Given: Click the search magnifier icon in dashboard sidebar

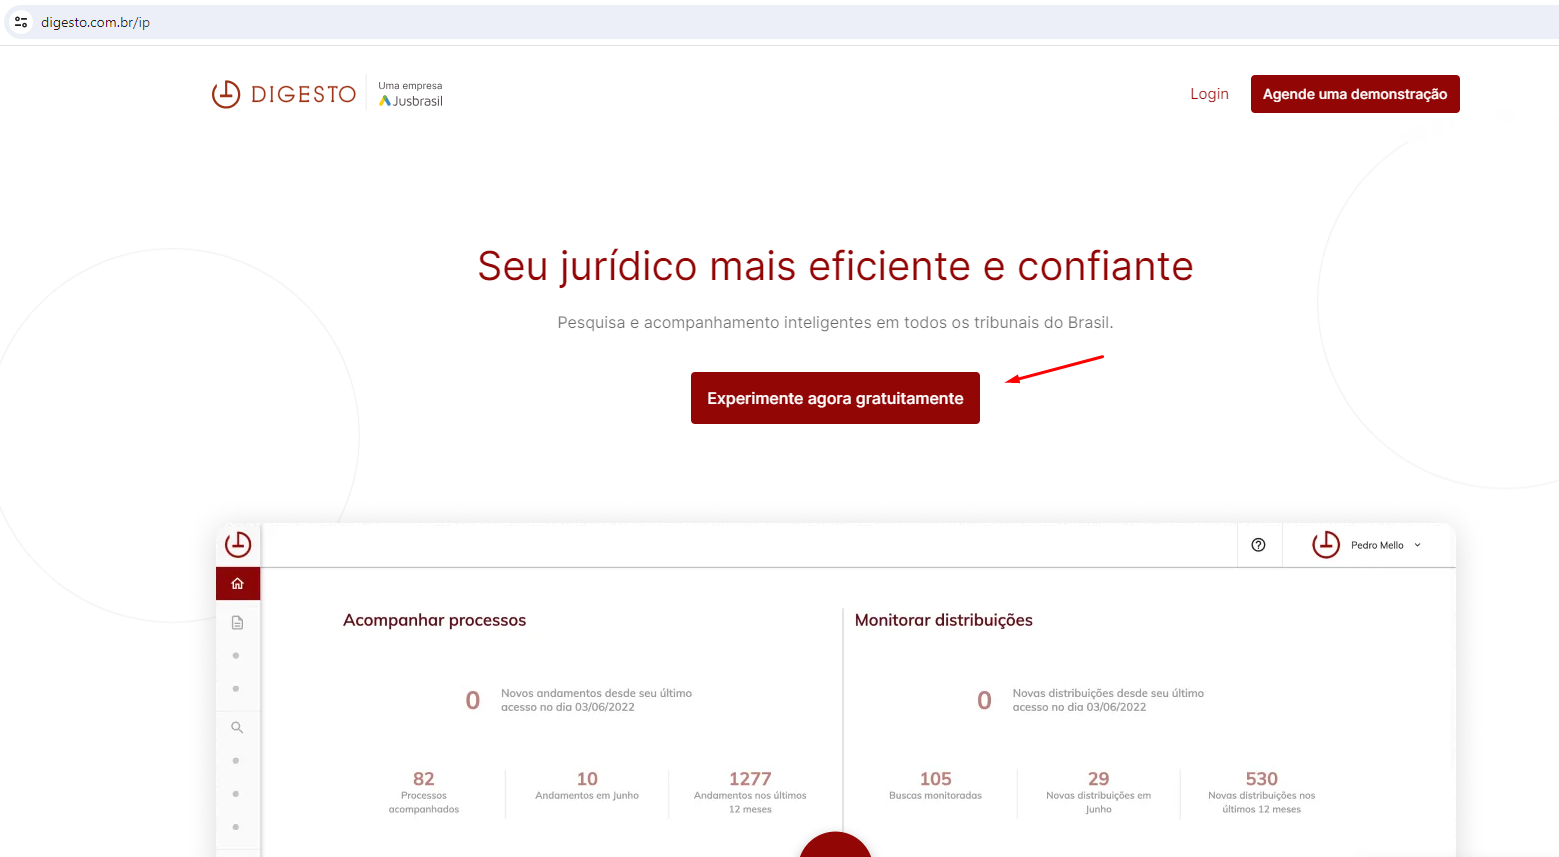Looking at the screenshot, I should 237,728.
